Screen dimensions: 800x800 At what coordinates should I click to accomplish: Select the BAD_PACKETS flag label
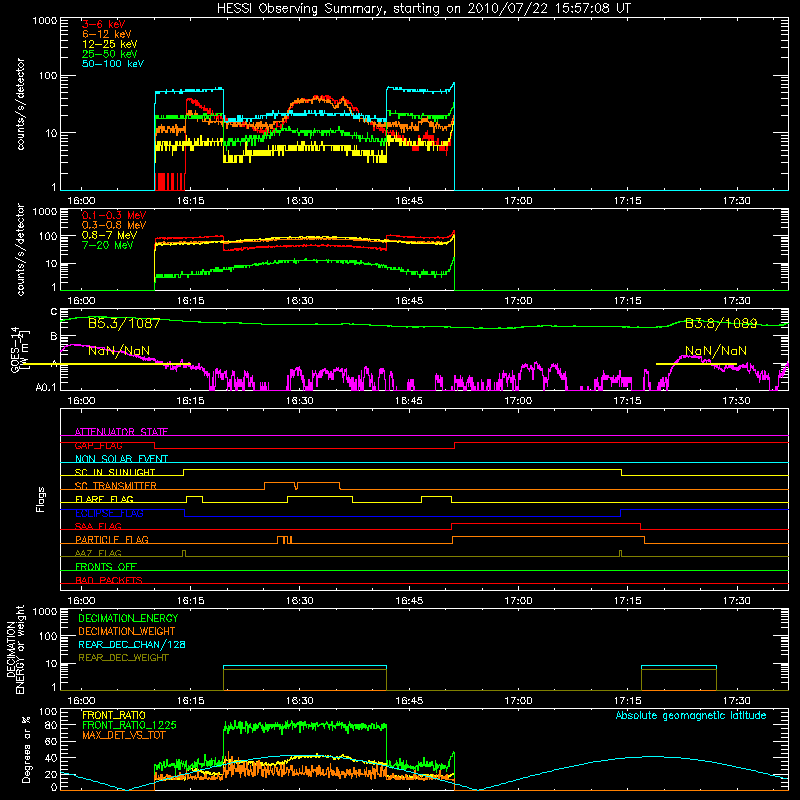point(109,580)
